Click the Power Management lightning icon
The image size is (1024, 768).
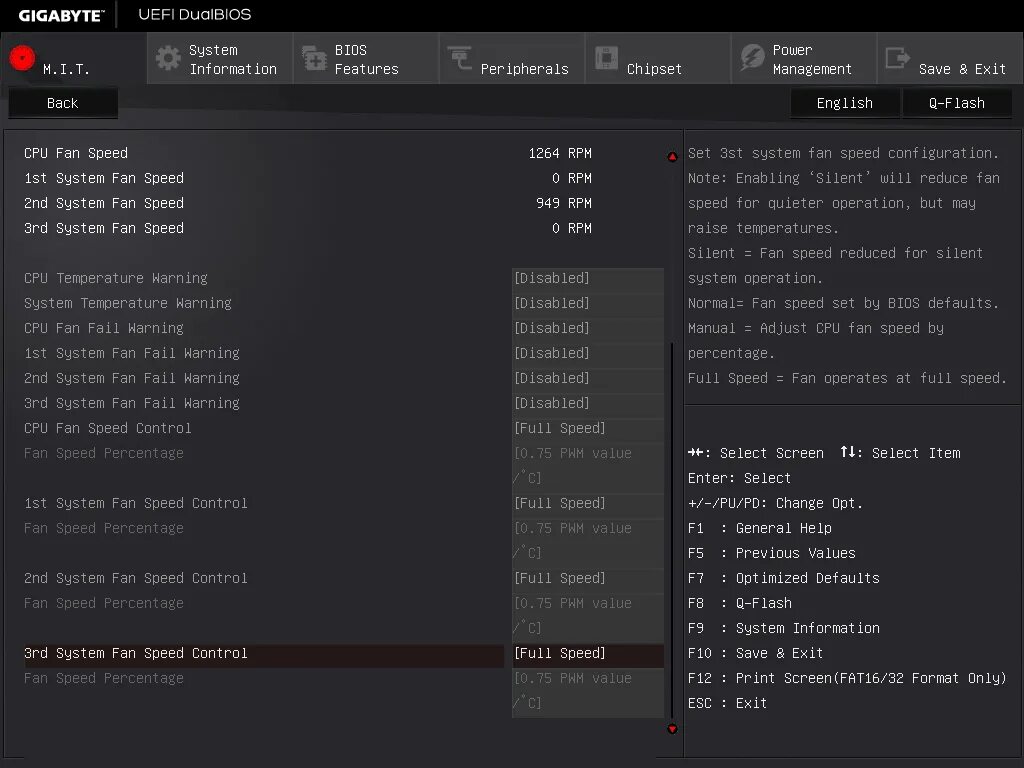click(752, 58)
